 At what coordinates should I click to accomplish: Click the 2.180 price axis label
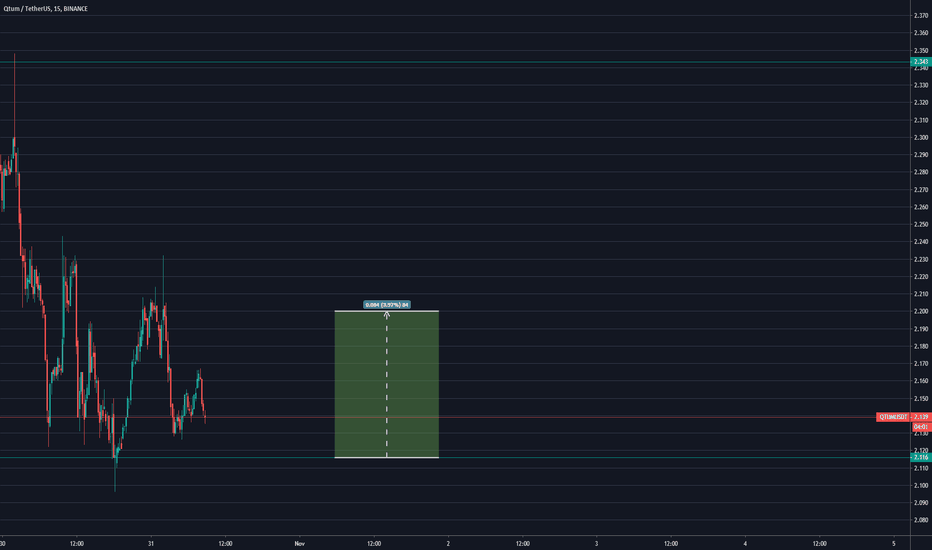921,346
